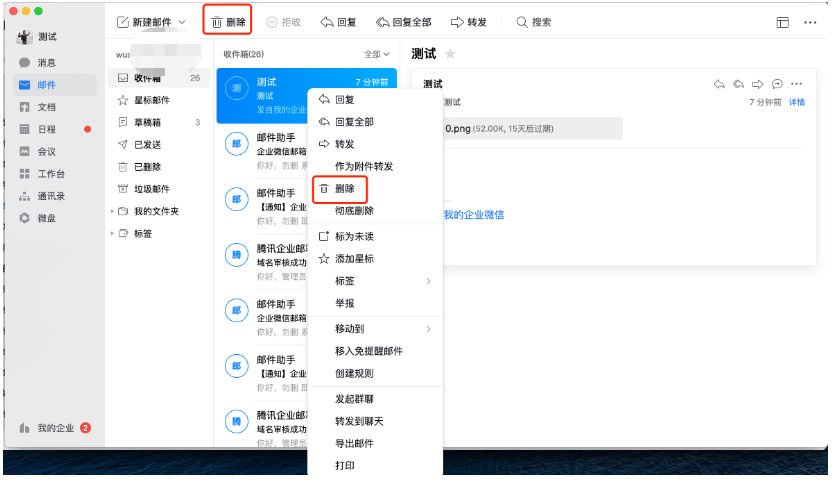The image size is (833, 481).
Task: Click the 搜索 search field
Action: [533, 22]
